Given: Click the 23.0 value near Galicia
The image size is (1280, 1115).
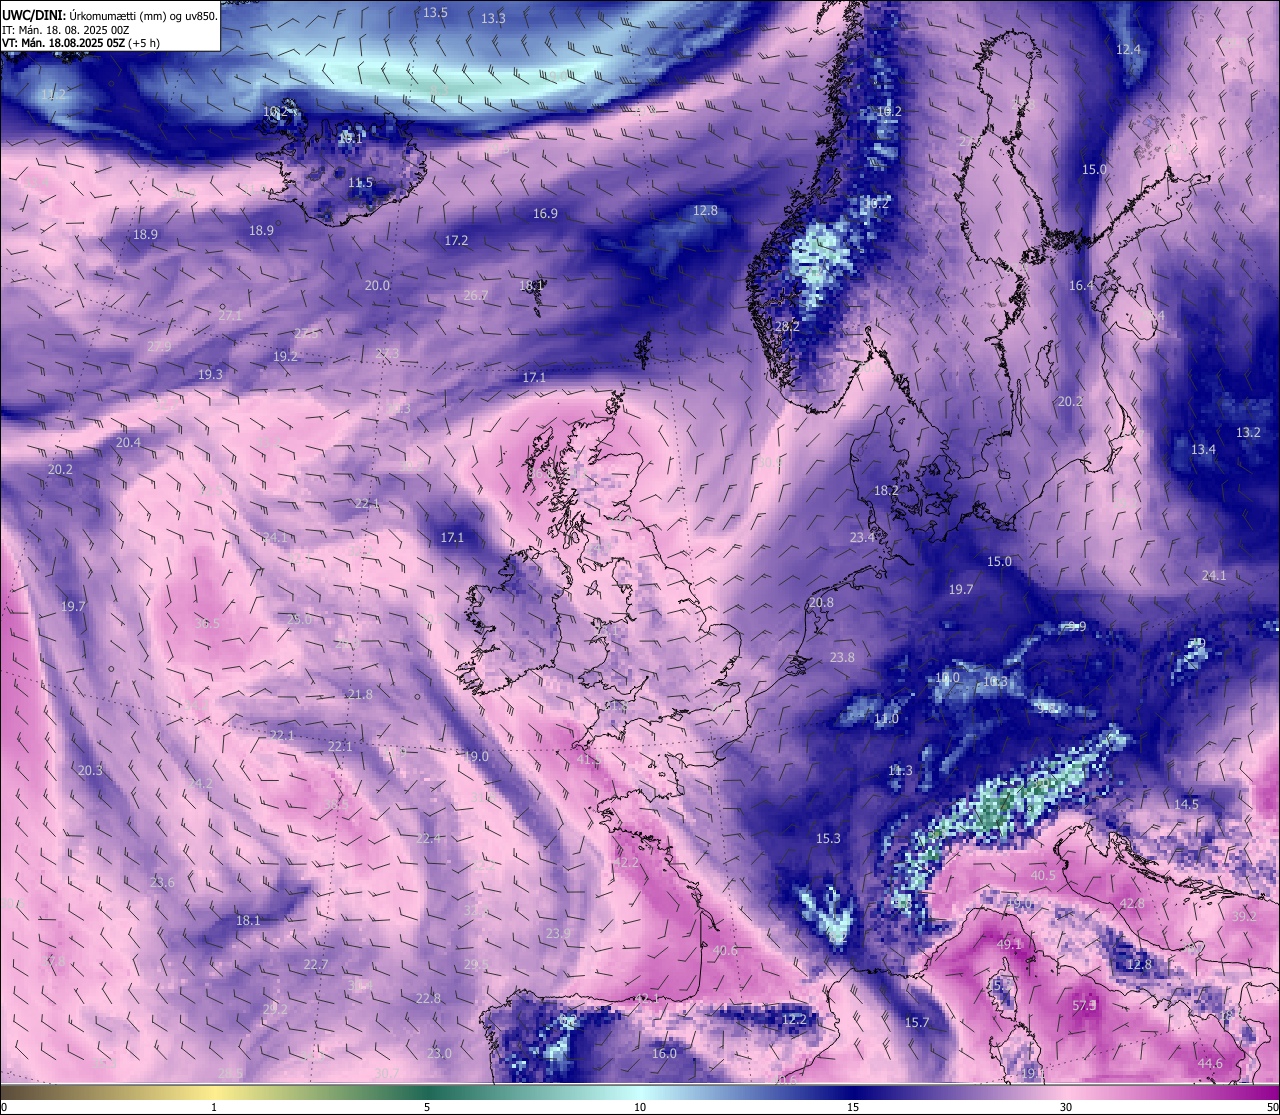Looking at the screenshot, I should [x=439, y=1053].
